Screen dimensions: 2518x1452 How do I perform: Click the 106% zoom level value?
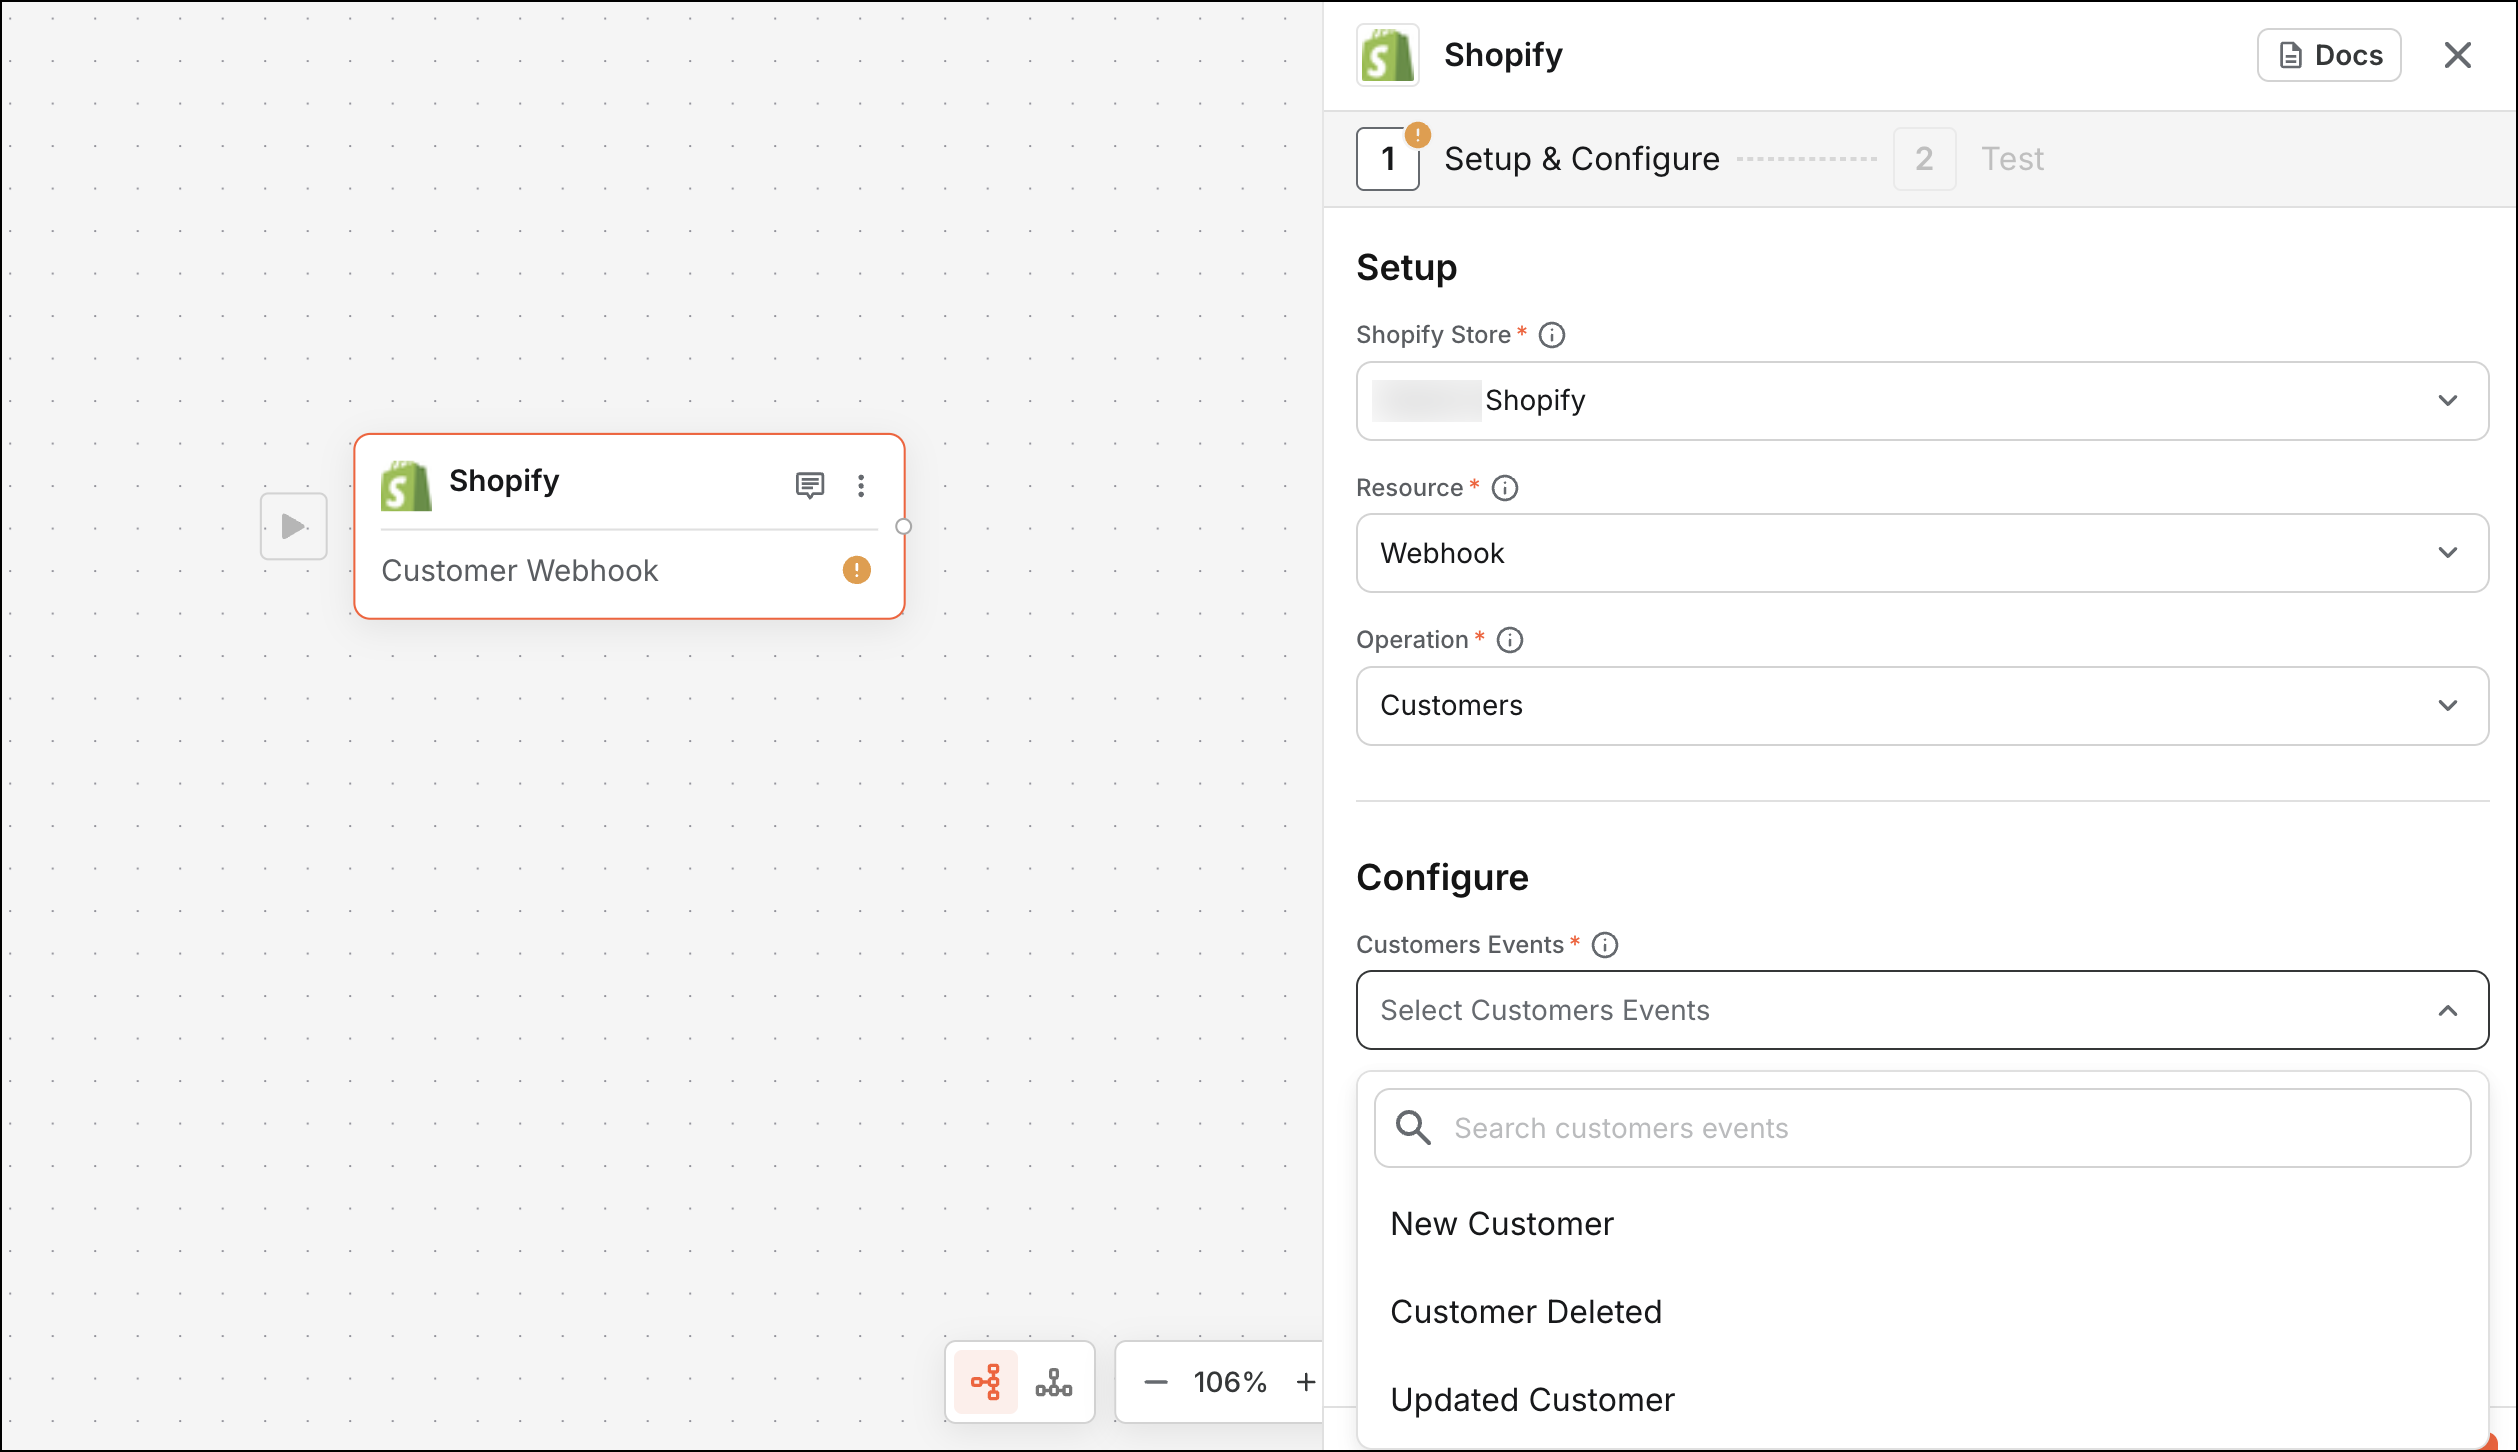point(1230,1382)
